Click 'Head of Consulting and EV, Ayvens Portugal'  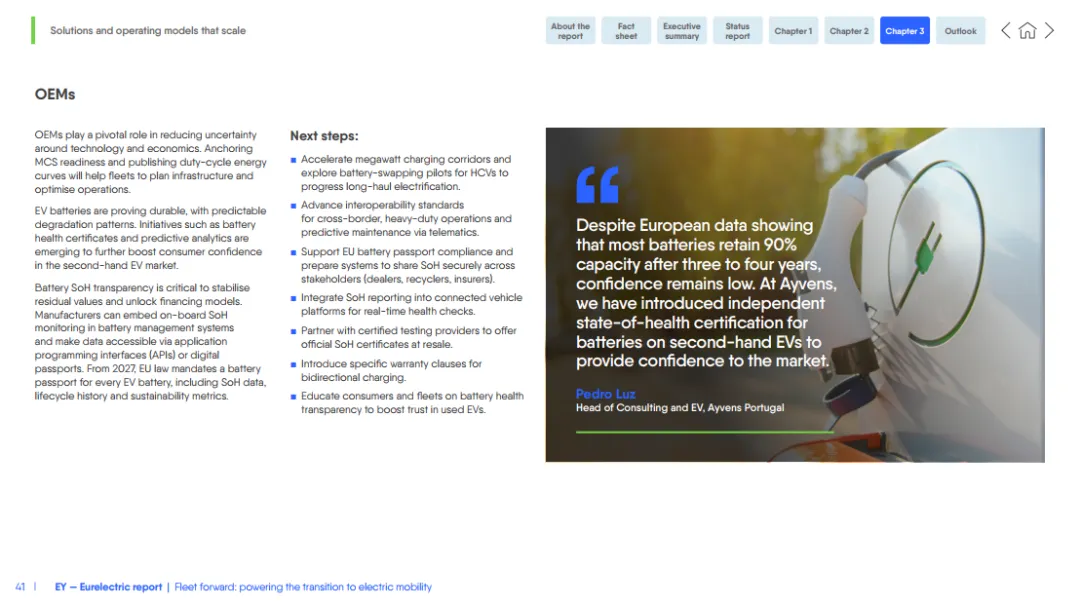pos(680,408)
